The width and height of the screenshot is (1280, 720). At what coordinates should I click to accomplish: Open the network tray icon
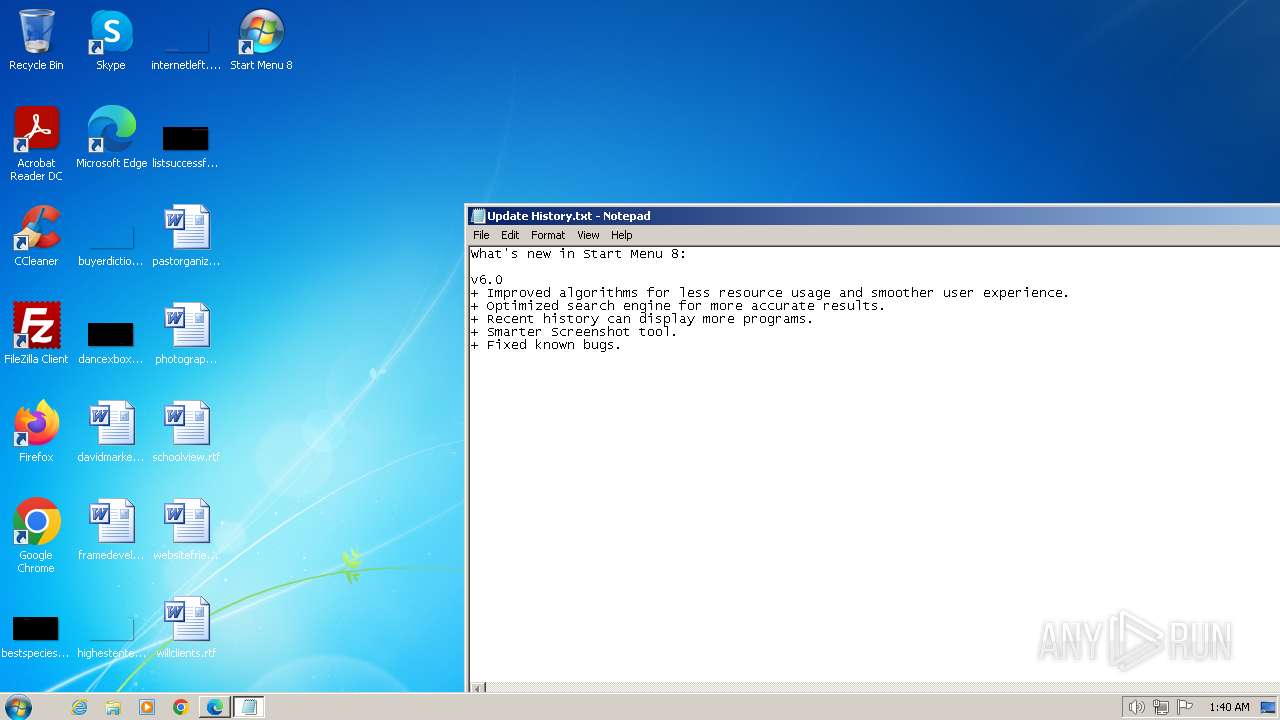[x=1161, y=707]
